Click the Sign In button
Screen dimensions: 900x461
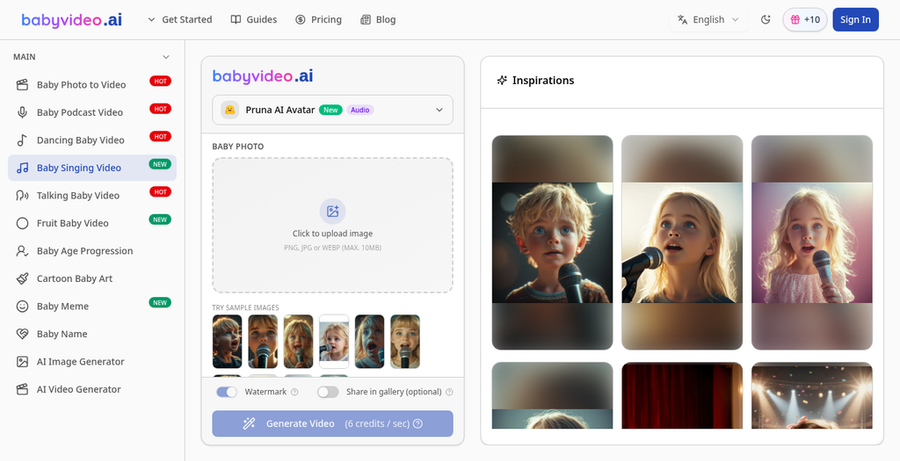[855, 20]
